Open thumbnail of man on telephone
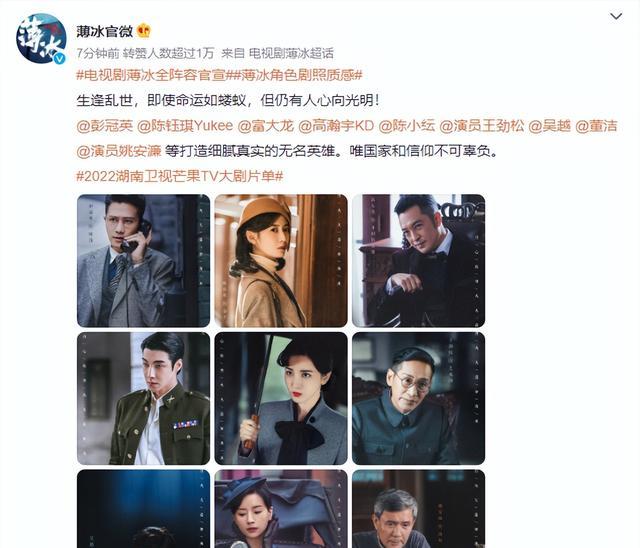Viewport: 640px width, 548px height. tap(143, 261)
